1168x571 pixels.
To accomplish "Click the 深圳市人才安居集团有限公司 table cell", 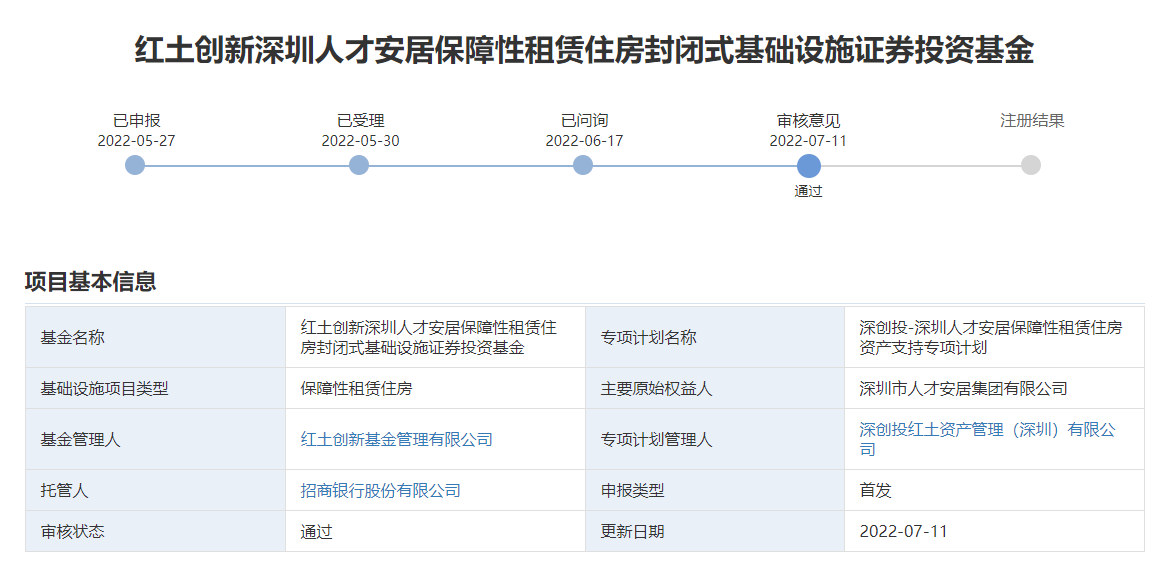I will (x=963, y=389).
